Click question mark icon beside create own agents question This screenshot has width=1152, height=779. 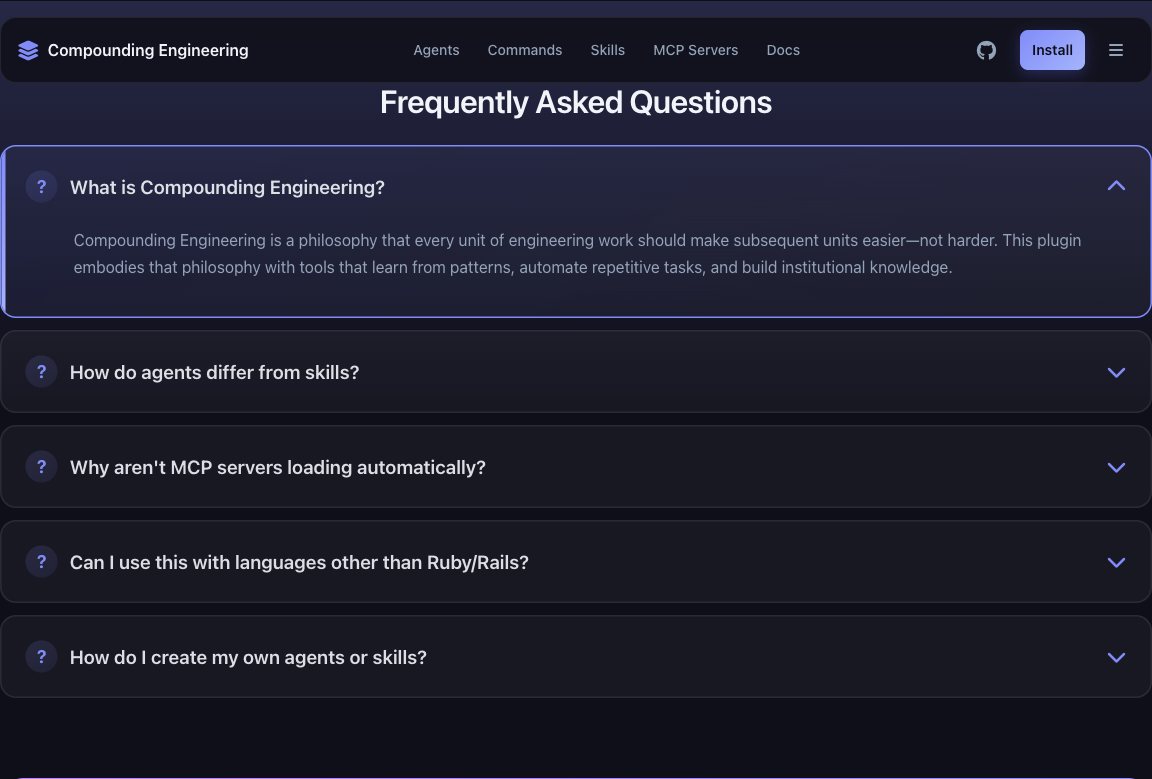[x=41, y=657]
